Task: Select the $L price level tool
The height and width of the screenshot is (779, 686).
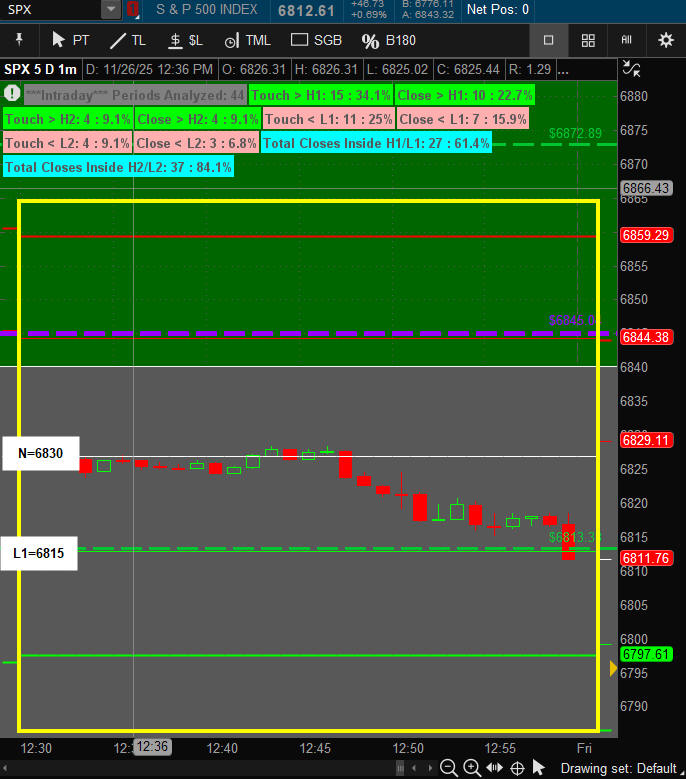Action: coord(186,41)
